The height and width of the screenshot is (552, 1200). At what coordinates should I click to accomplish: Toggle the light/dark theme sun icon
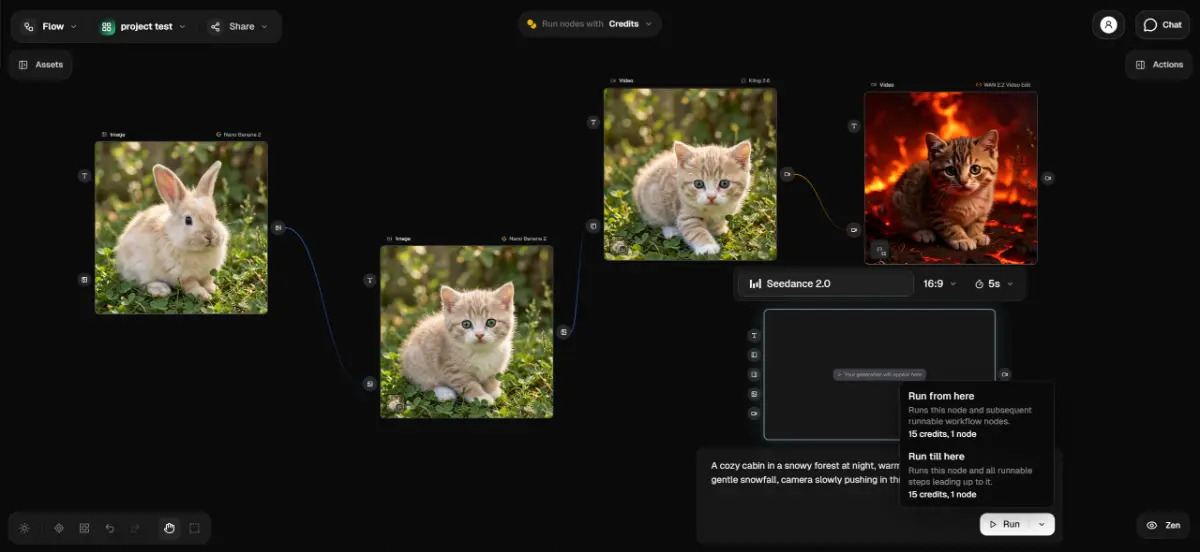point(25,528)
